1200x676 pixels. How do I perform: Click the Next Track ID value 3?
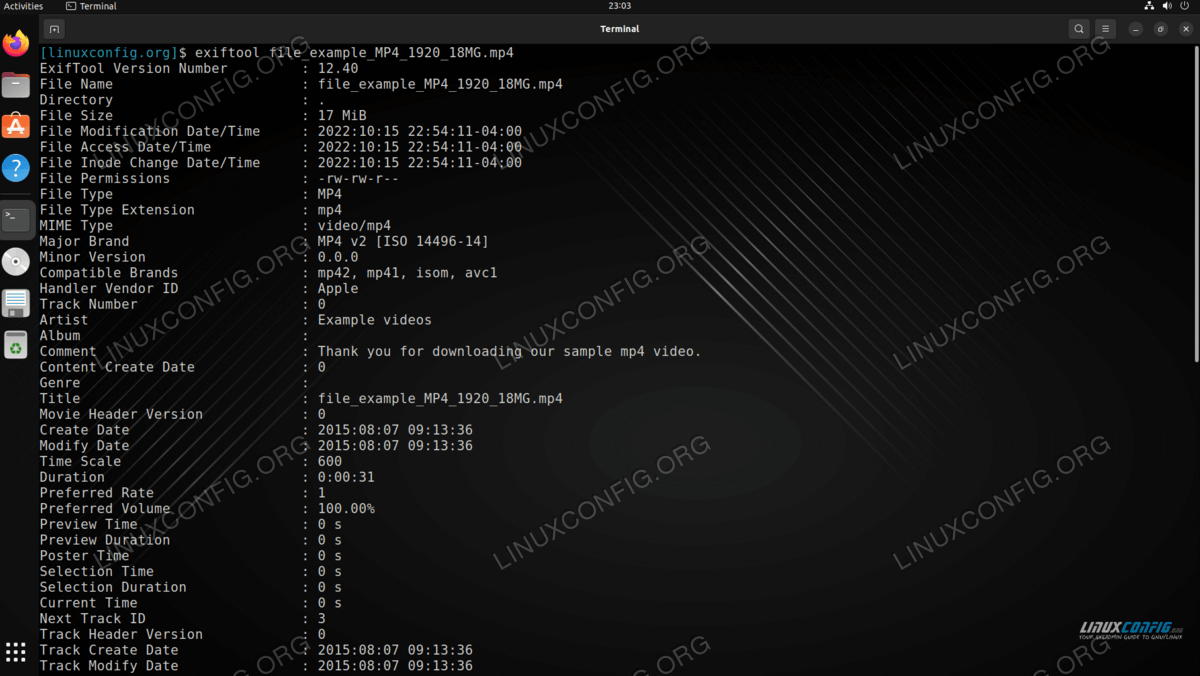322,618
